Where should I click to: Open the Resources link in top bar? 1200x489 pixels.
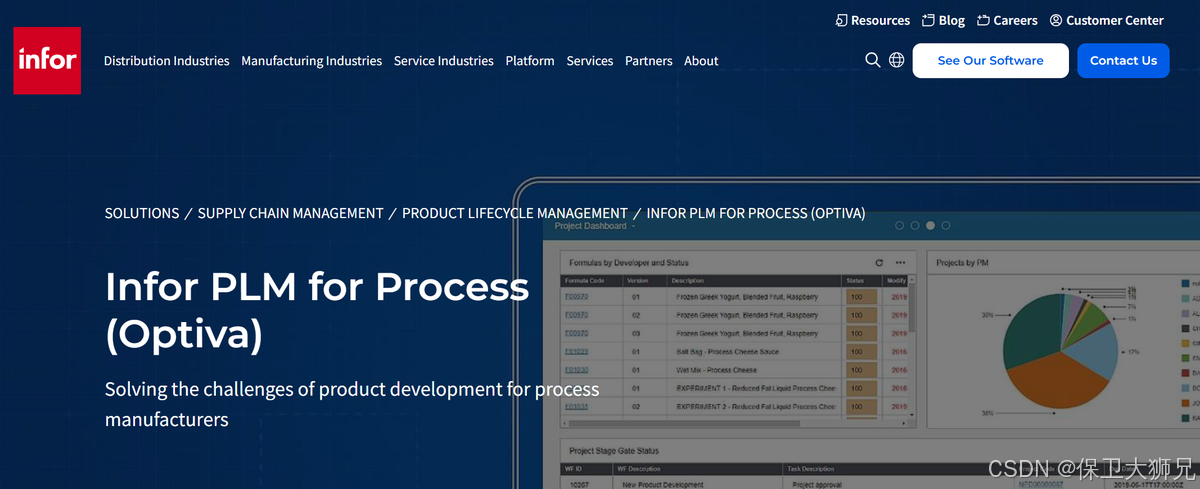[x=872, y=20]
